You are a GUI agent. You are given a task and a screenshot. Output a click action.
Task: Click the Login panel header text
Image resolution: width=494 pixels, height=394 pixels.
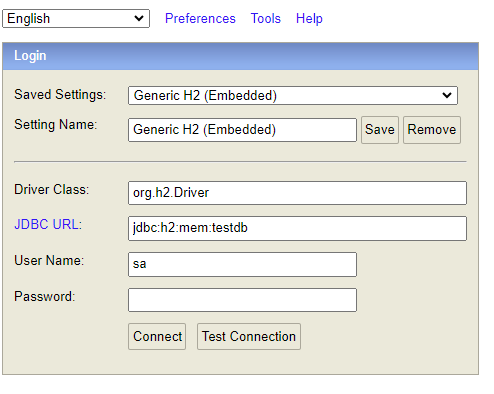(30, 56)
